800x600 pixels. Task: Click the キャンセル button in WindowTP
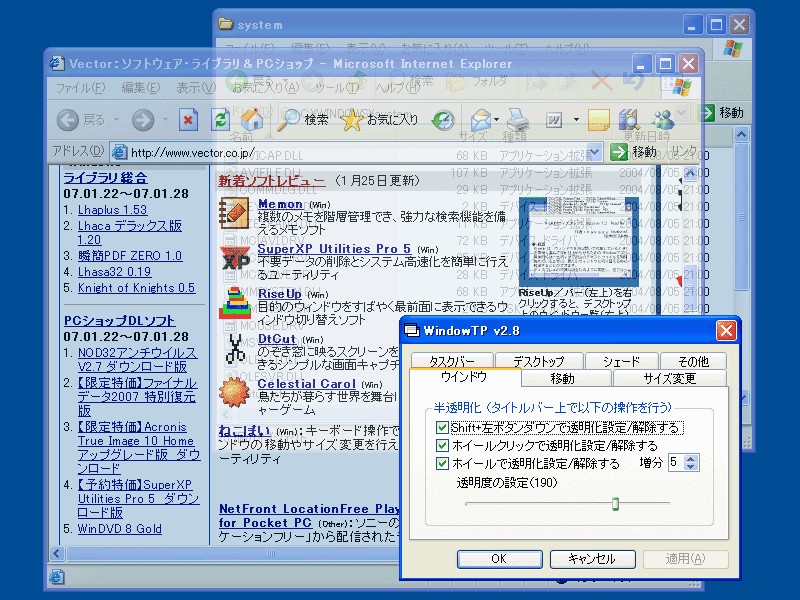pos(592,559)
